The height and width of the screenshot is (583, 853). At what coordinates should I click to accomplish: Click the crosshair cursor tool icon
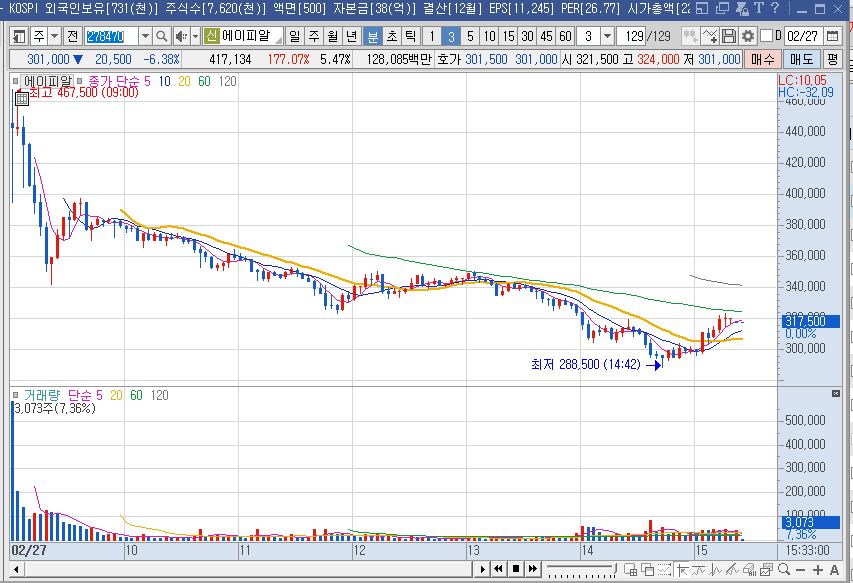pos(682,570)
